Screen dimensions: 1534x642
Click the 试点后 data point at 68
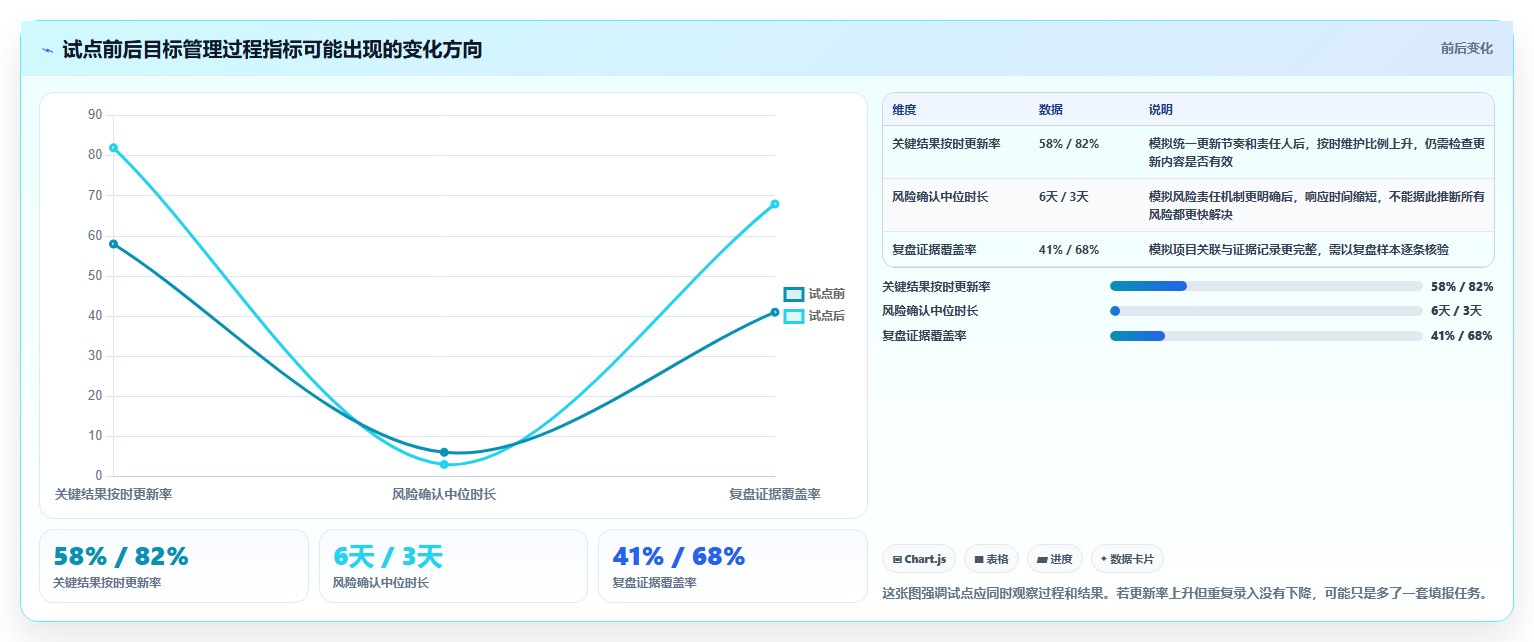click(775, 204)
